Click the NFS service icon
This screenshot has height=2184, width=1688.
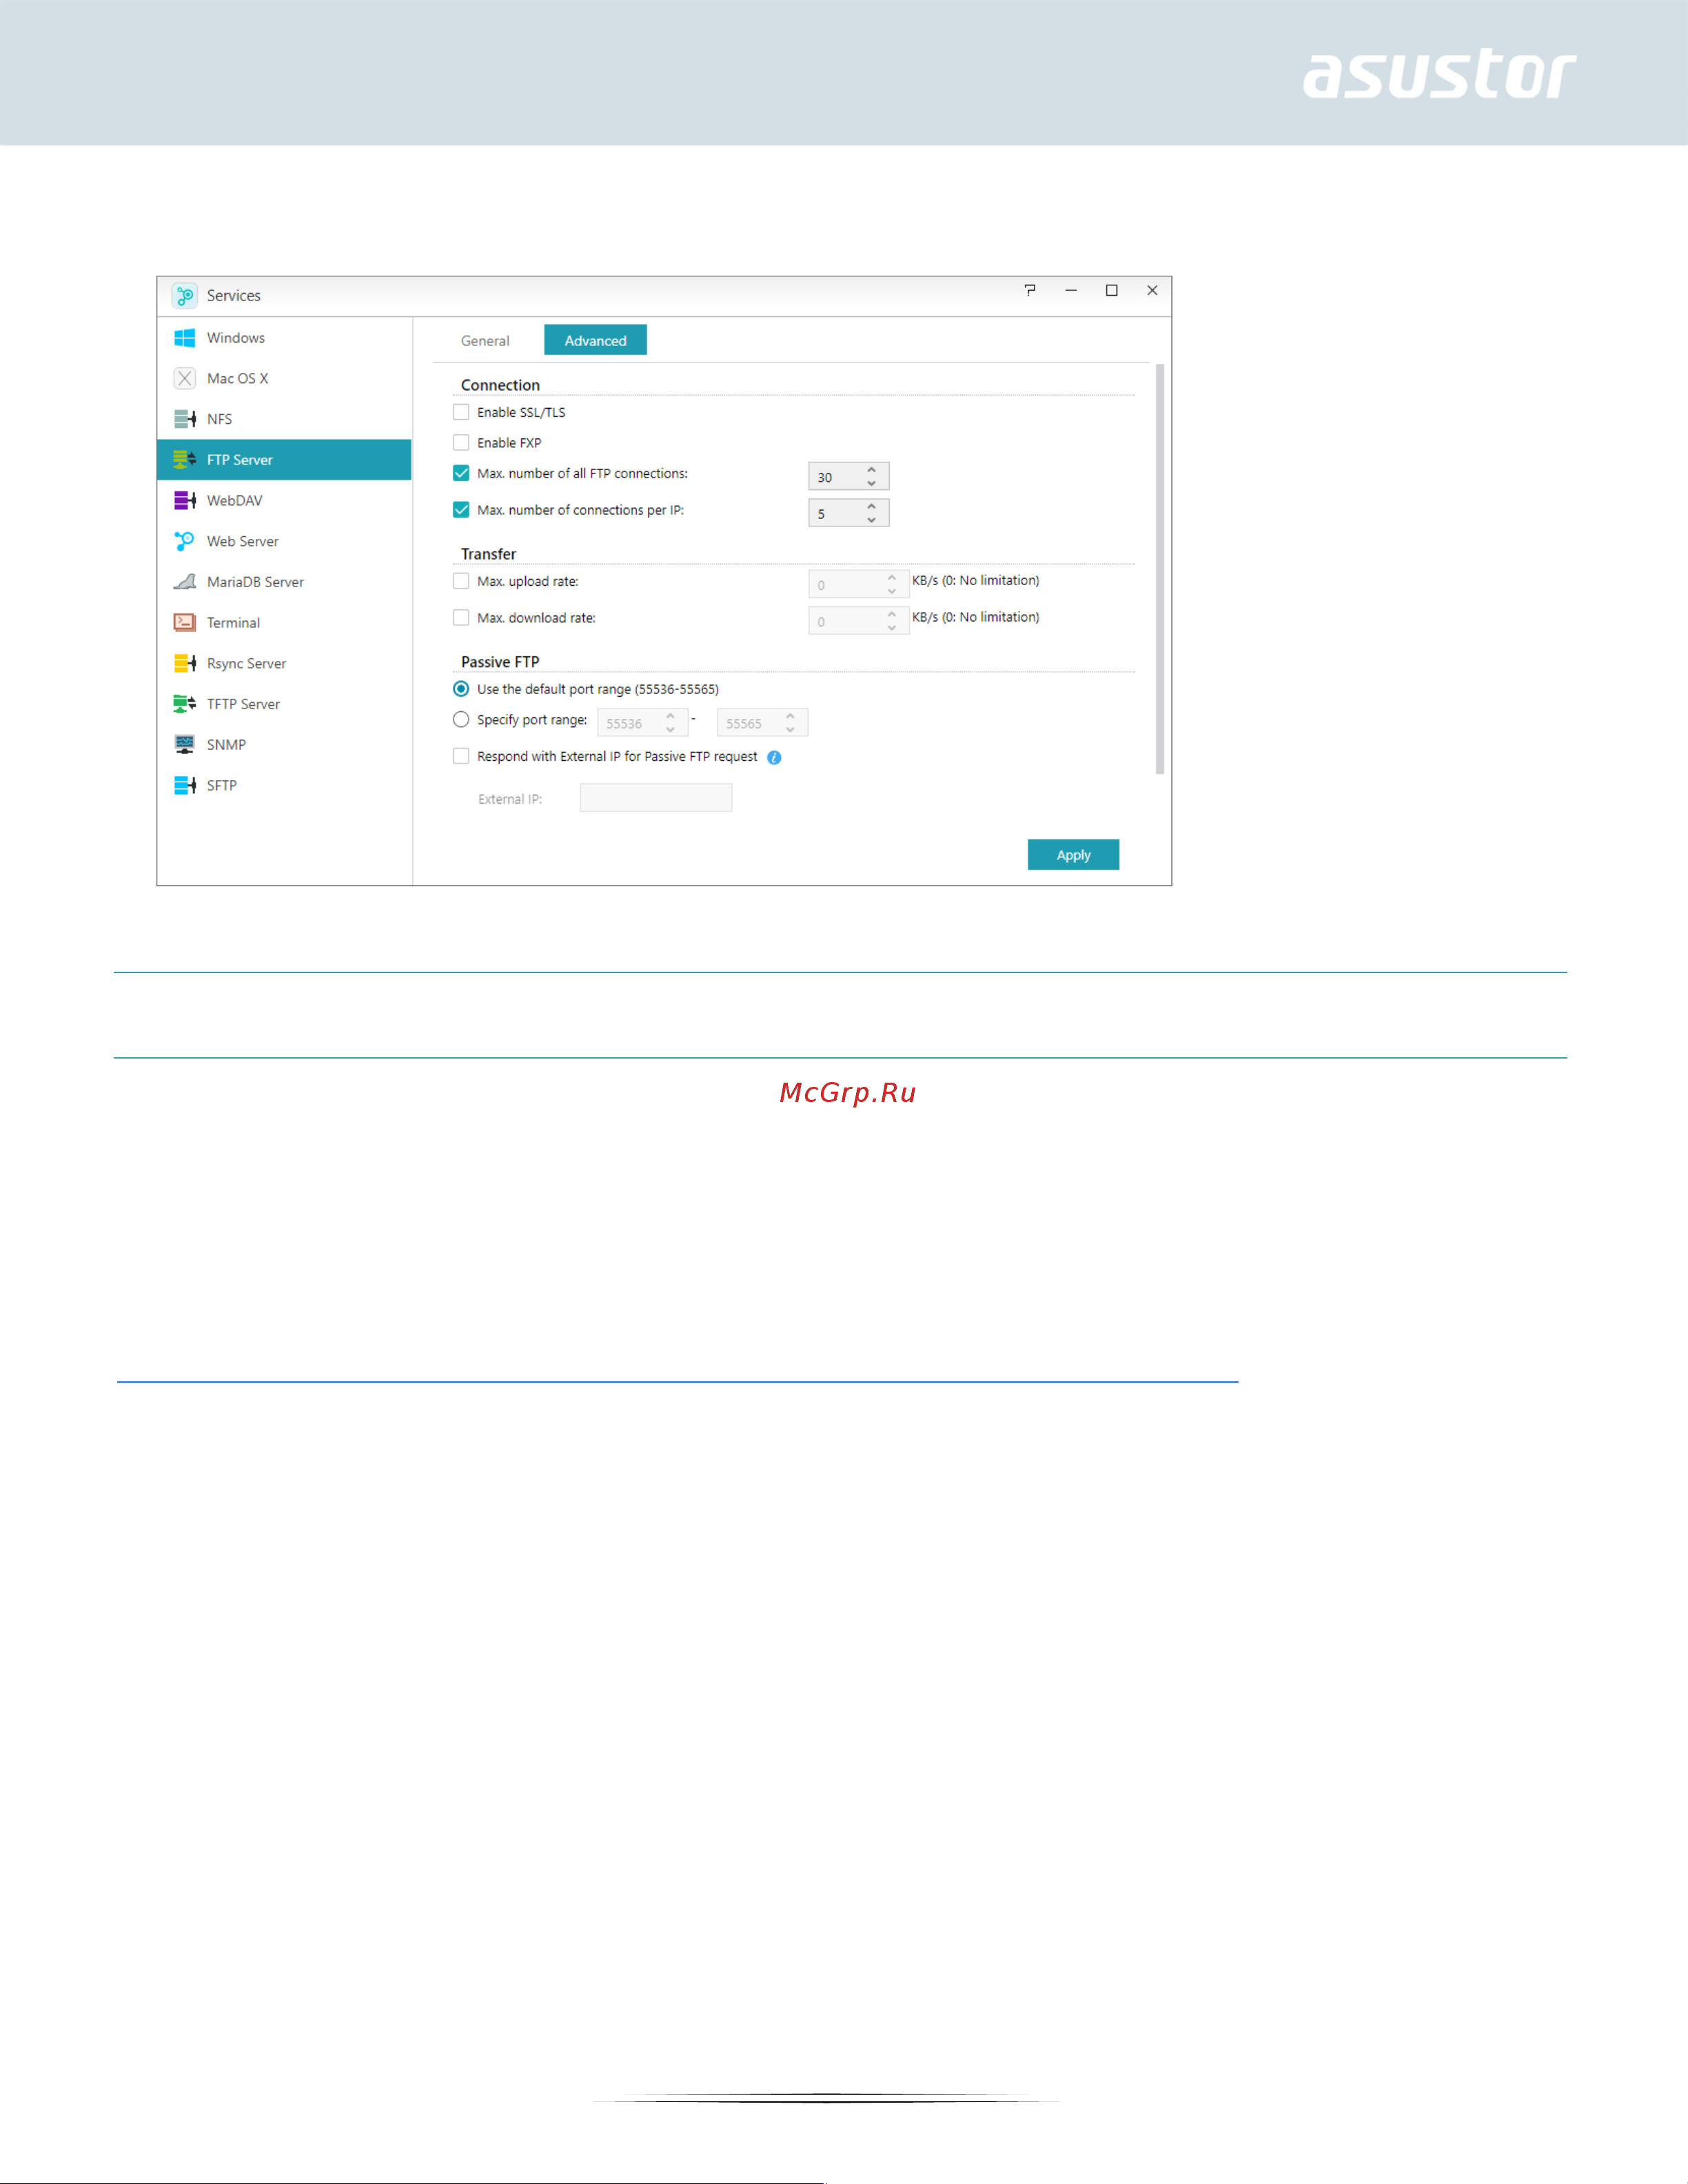[184, 419]
